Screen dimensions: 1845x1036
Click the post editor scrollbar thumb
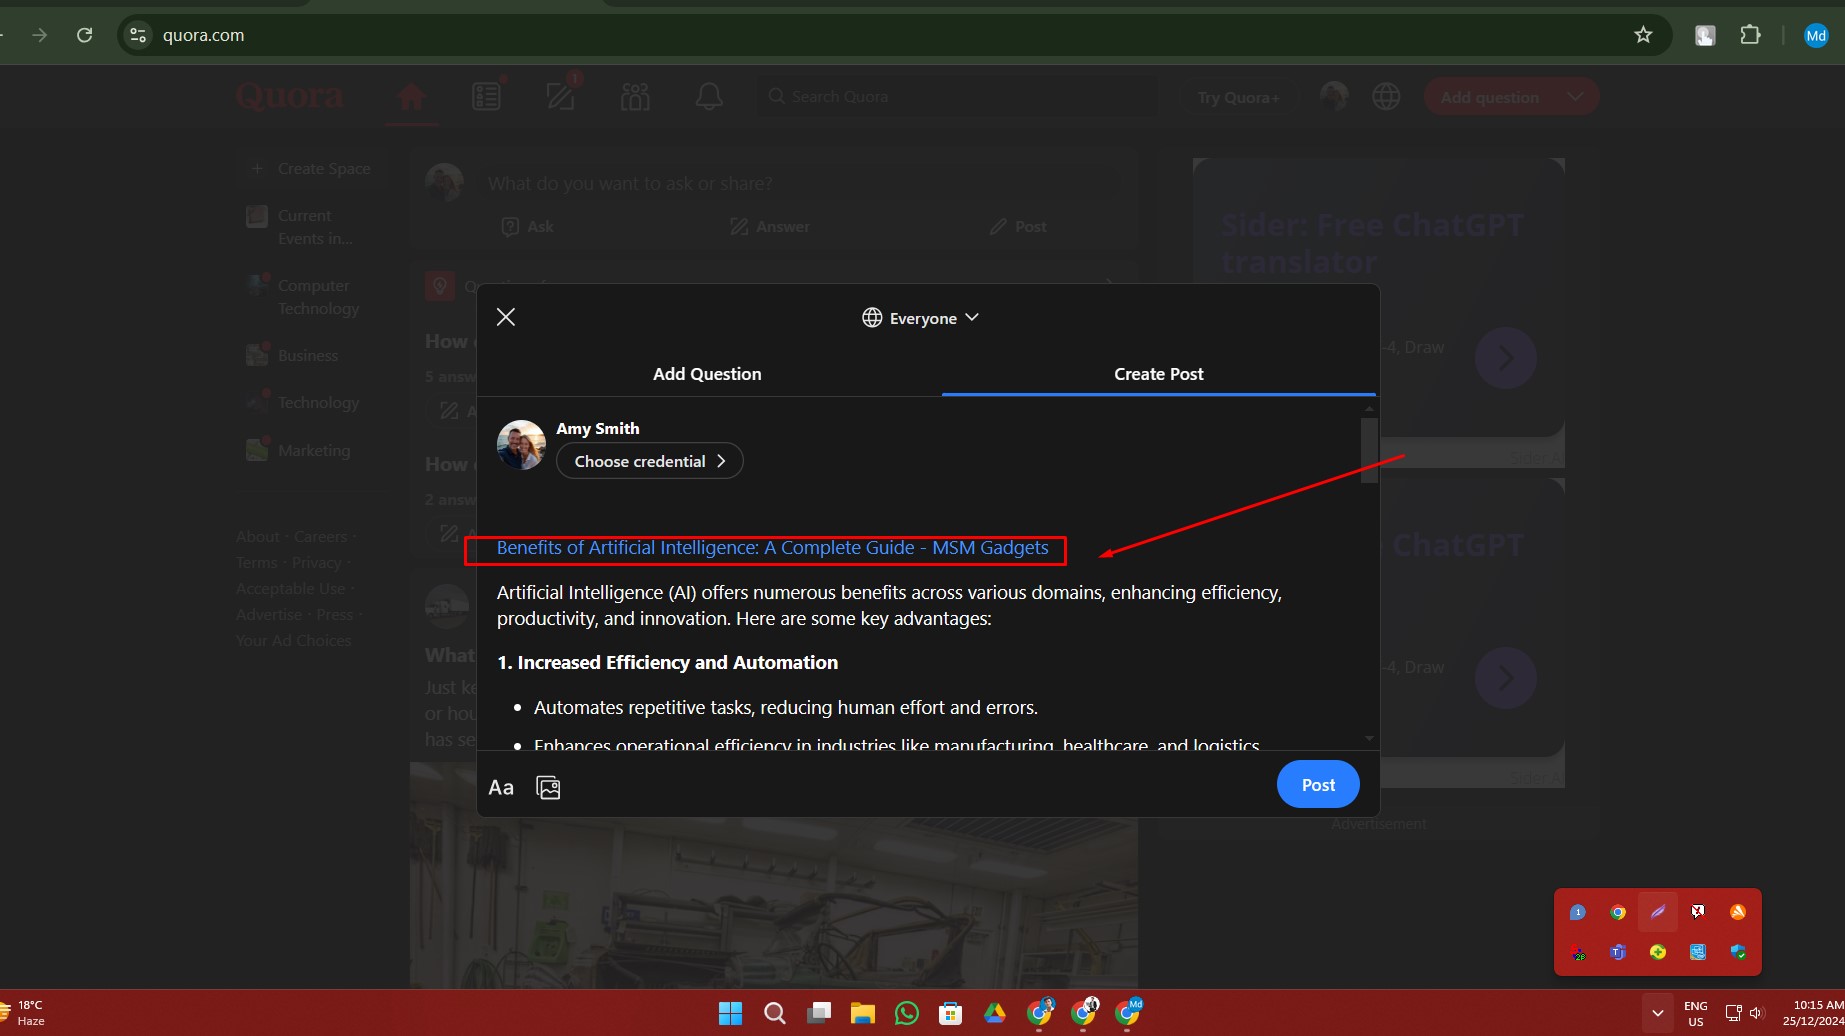(1369, 450)
